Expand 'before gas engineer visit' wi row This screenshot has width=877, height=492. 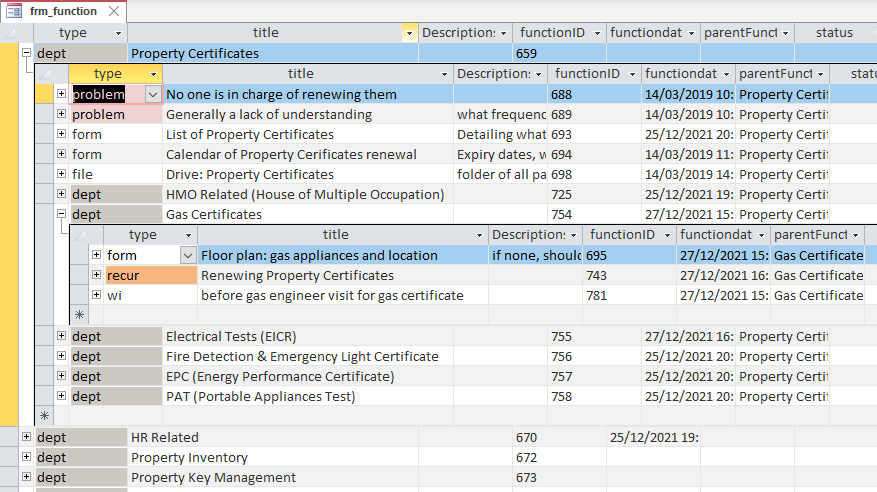(x=96, y=295)
